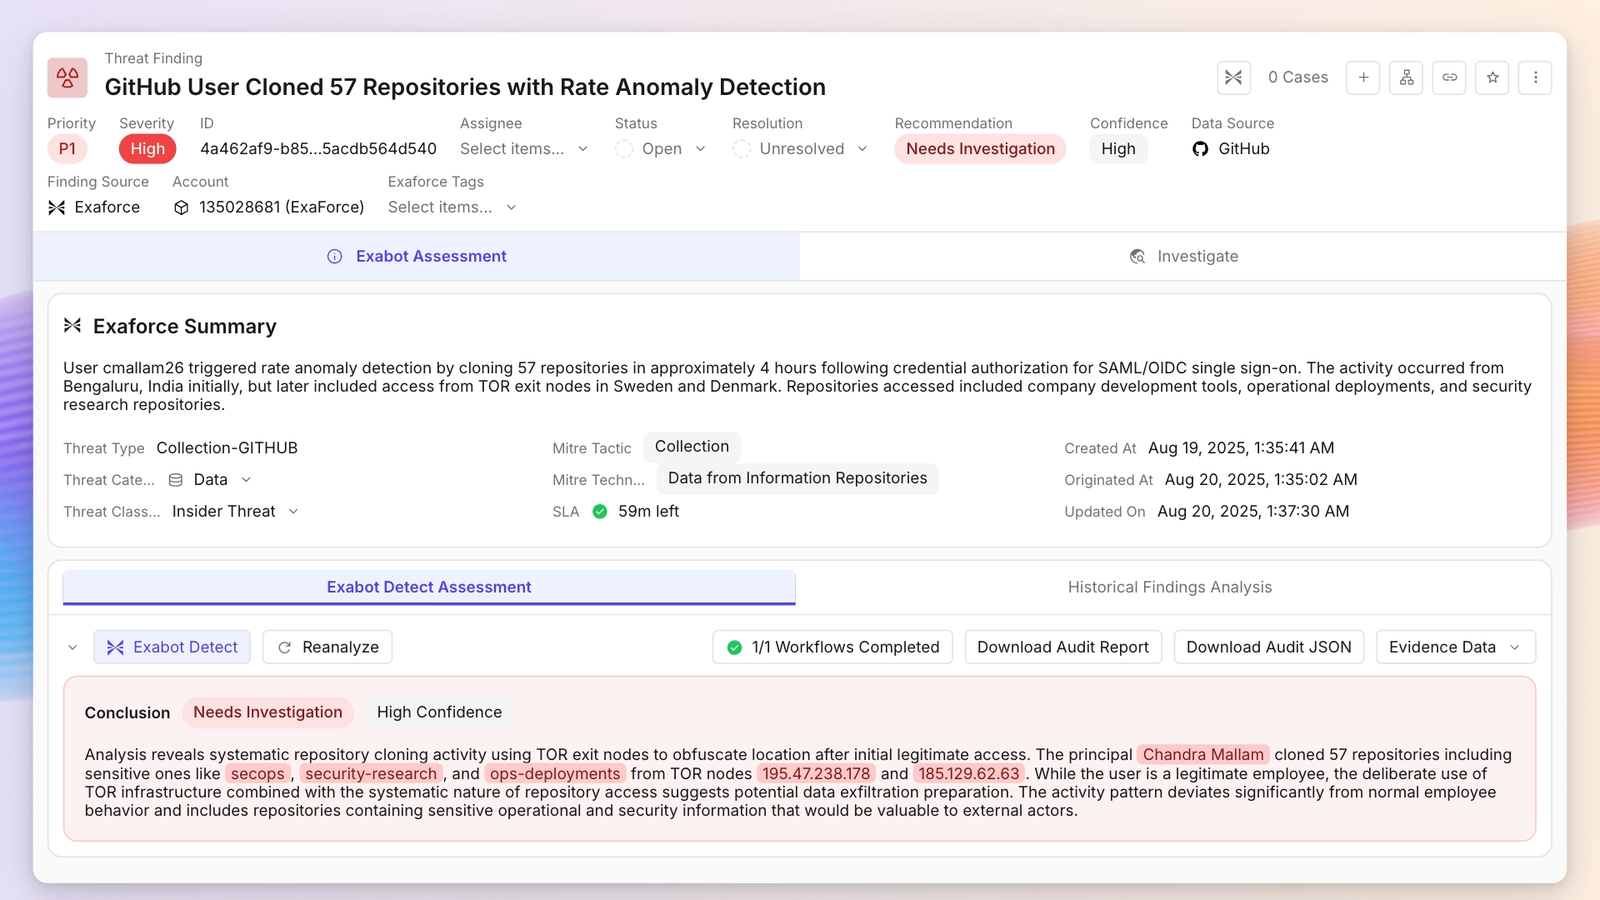Collapse the Exabot Detect section chevron
The height and width of the screenshot is (900, 1600).
73,648
